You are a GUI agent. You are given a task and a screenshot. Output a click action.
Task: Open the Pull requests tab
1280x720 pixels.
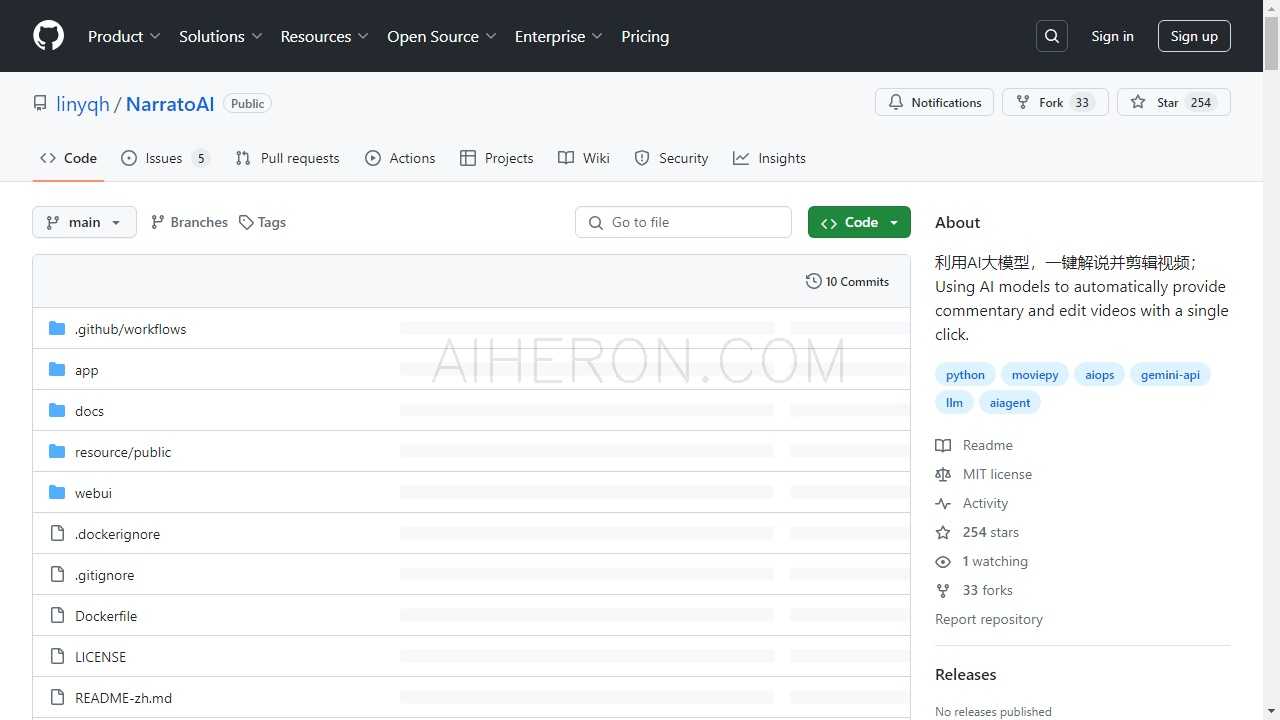coord(287,158)
